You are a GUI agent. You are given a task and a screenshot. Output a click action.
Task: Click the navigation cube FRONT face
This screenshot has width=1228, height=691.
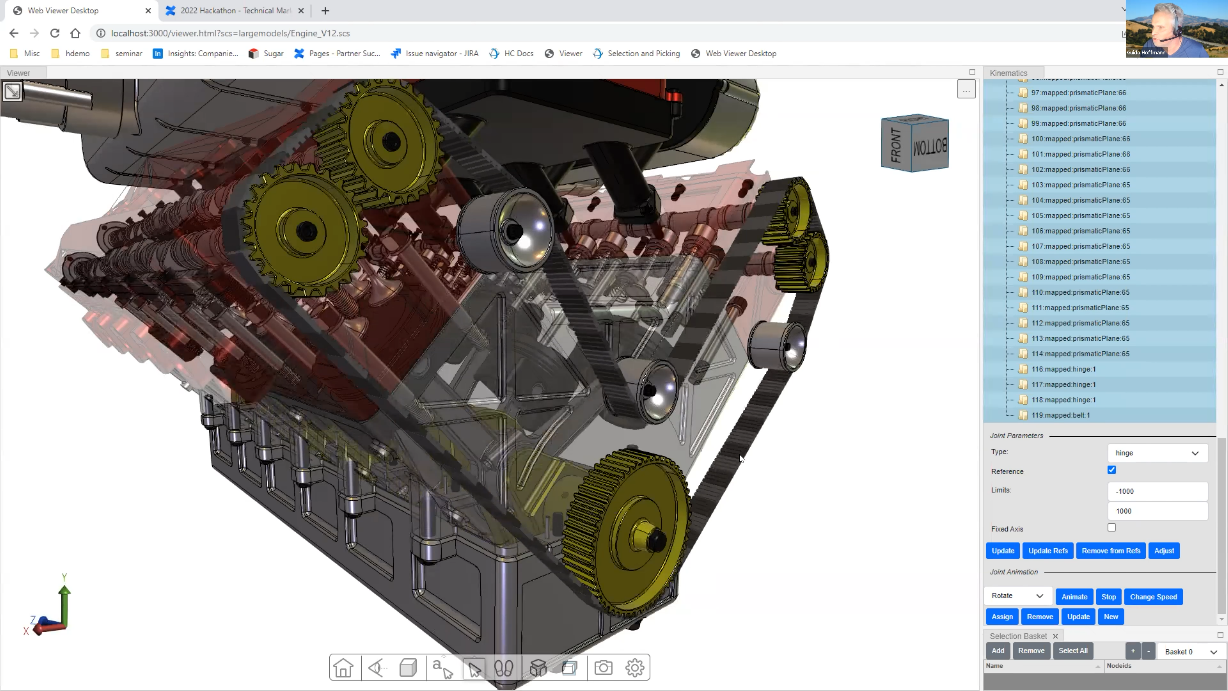(x=896, y=144)
